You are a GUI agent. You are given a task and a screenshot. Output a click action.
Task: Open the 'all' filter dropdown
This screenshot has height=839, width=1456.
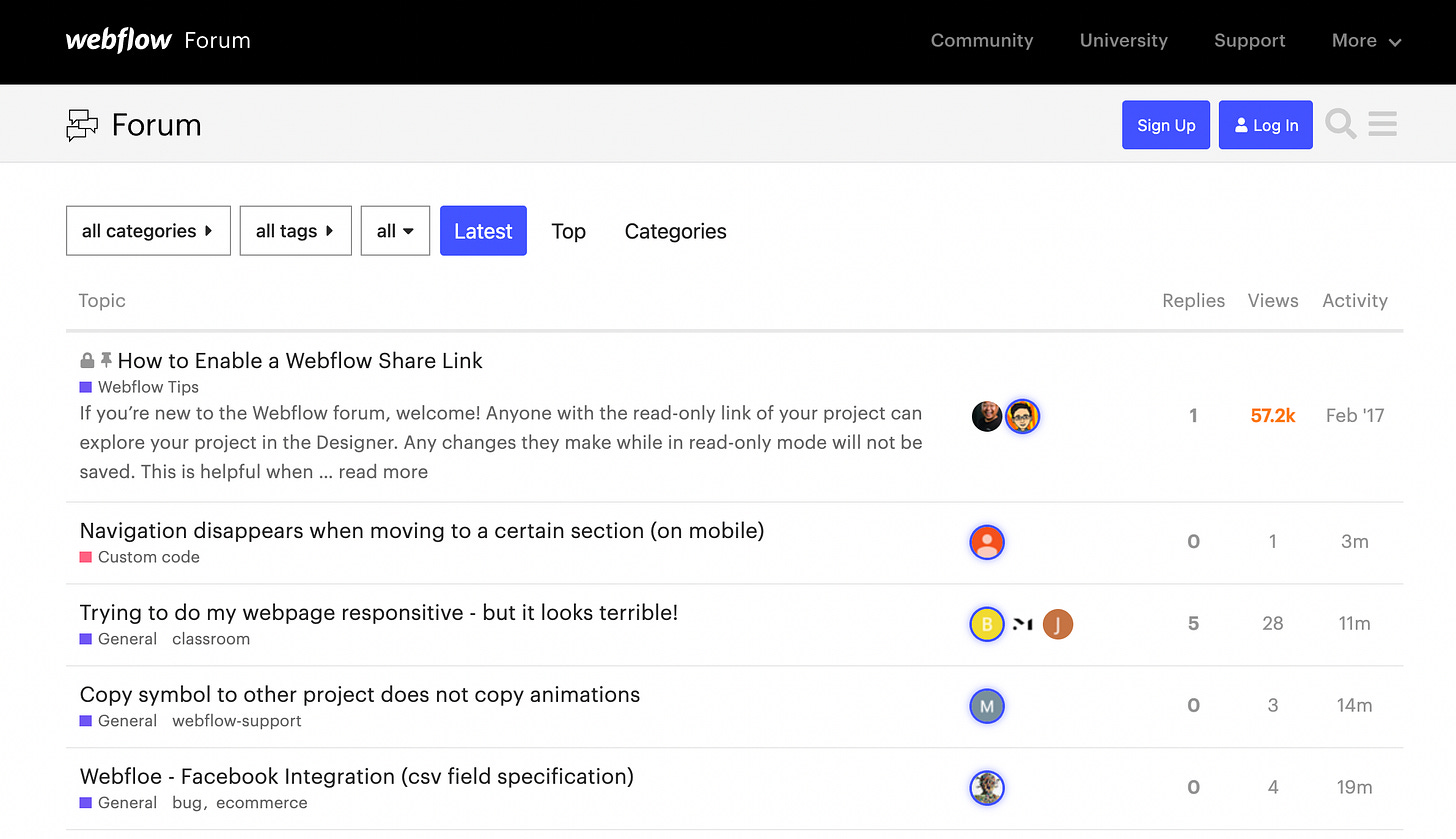395,231
